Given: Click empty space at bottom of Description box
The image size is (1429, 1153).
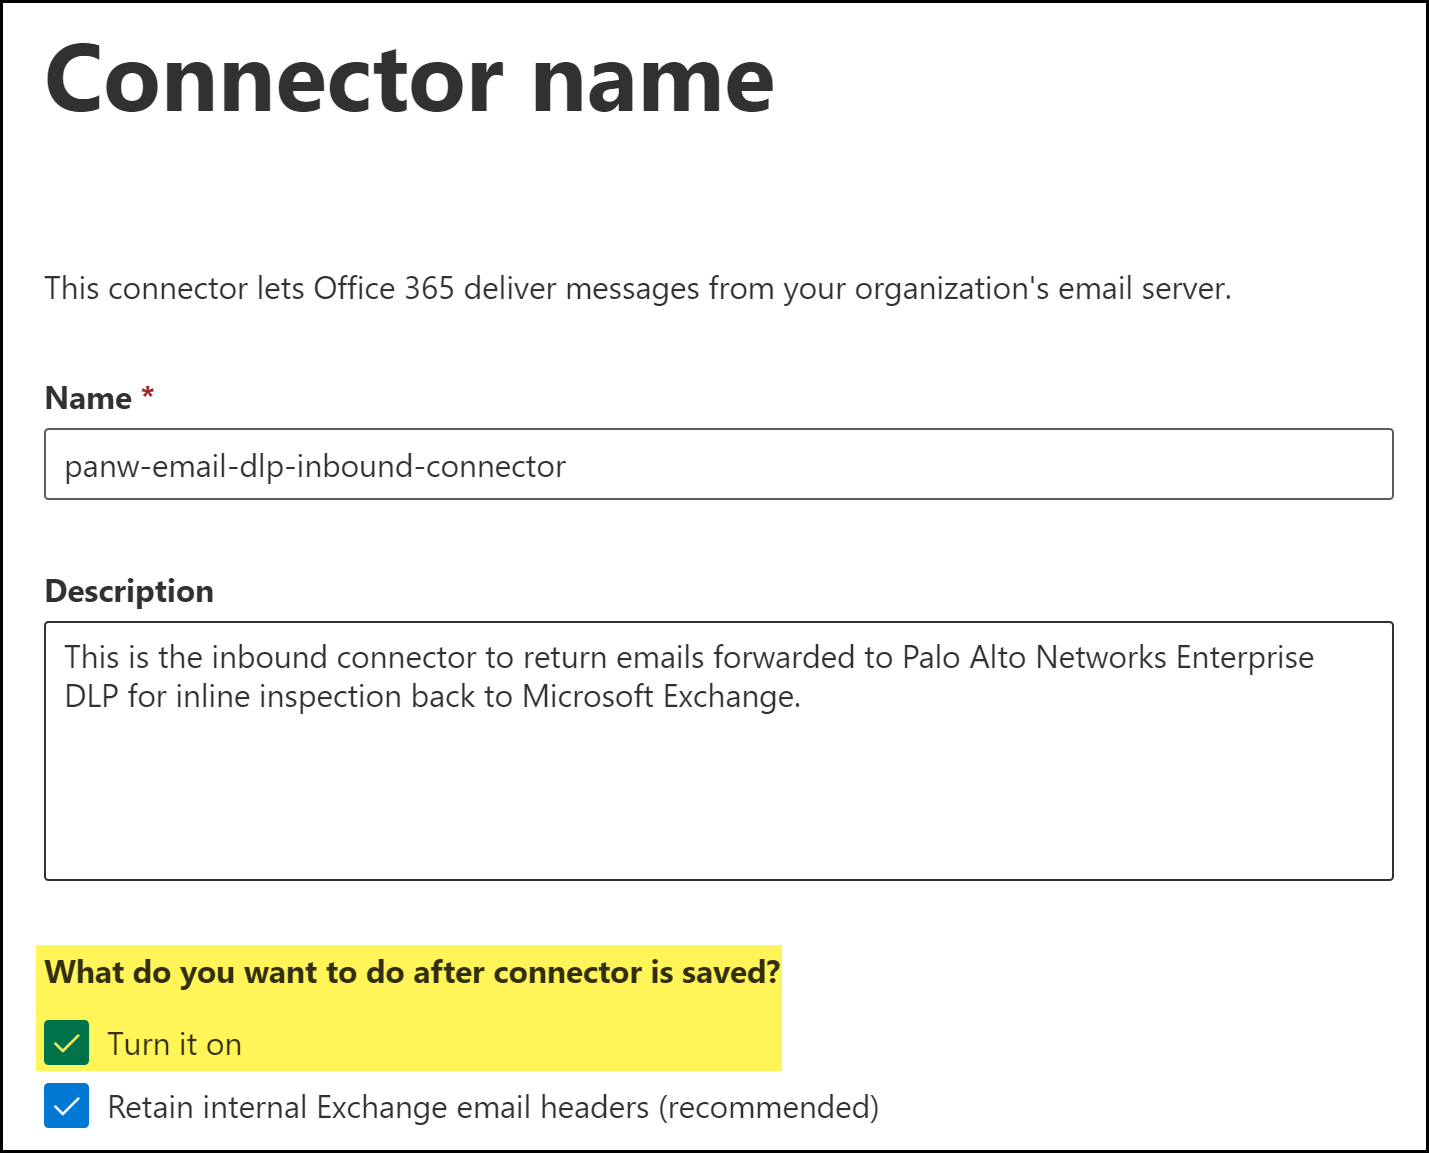Looking at the screenshot, I should (x=718, y=820).
